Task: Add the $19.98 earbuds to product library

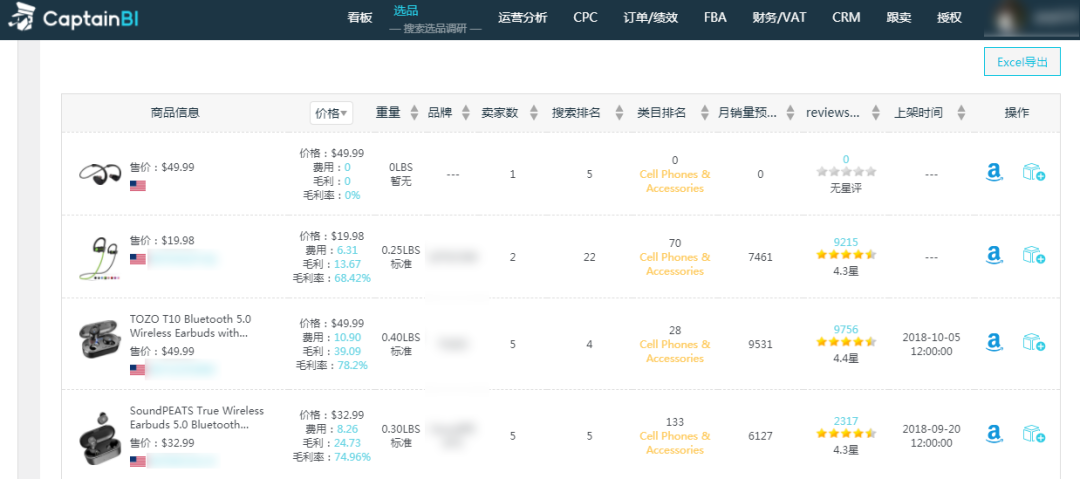Action: click(1033, 256)
